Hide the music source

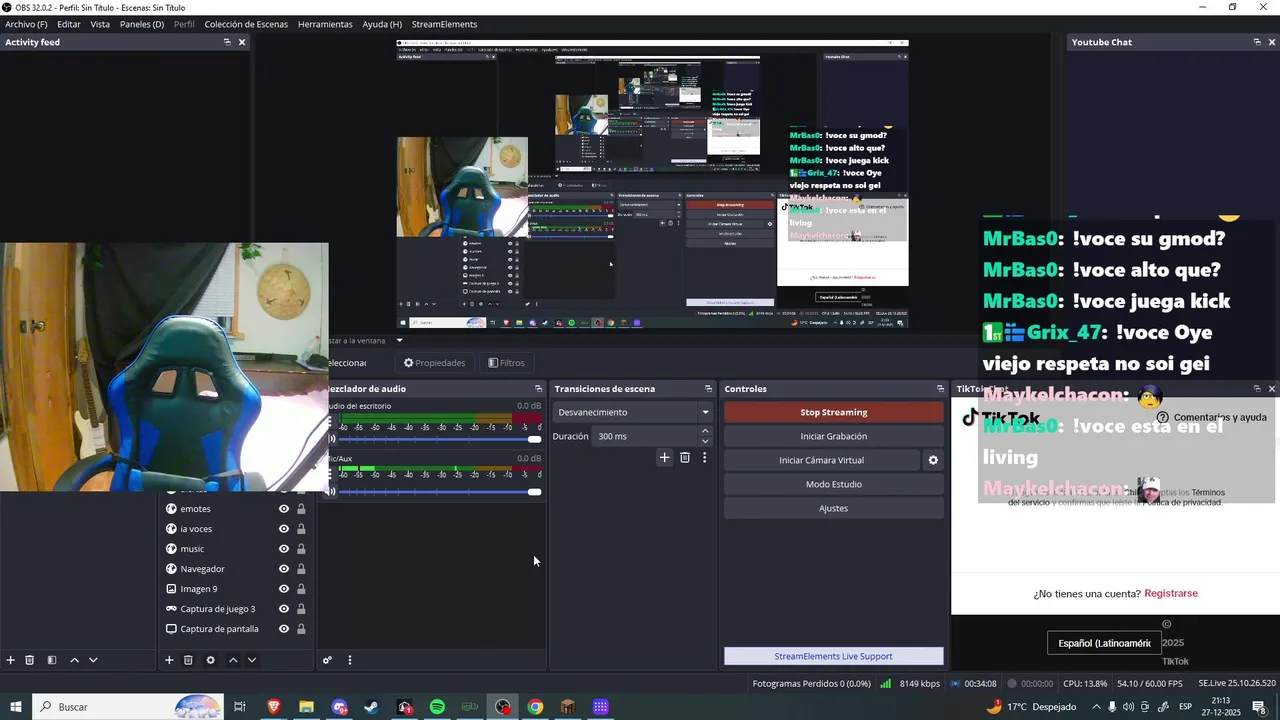284,549
